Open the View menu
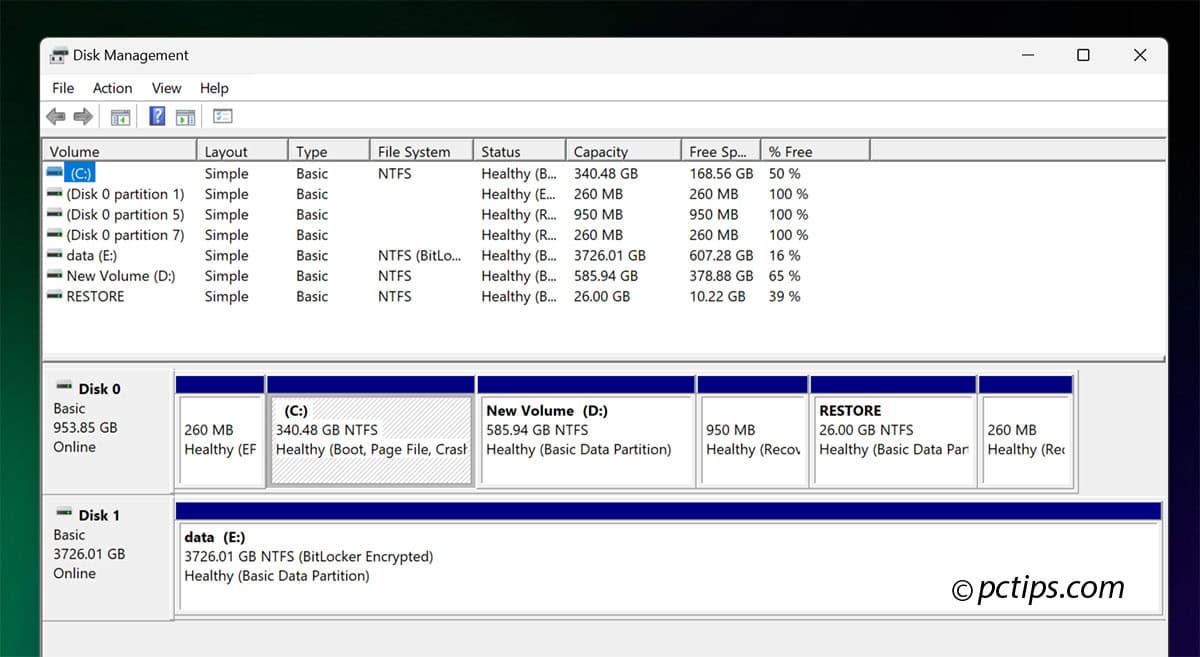The height and width of the screenshot is (657, 1200). tap(166, 88)
